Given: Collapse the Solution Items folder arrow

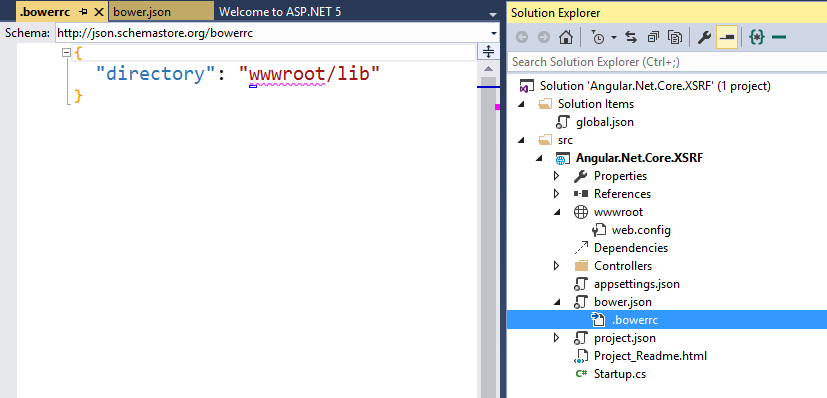Looking at the screenshot, I should [x=522, y=104].
